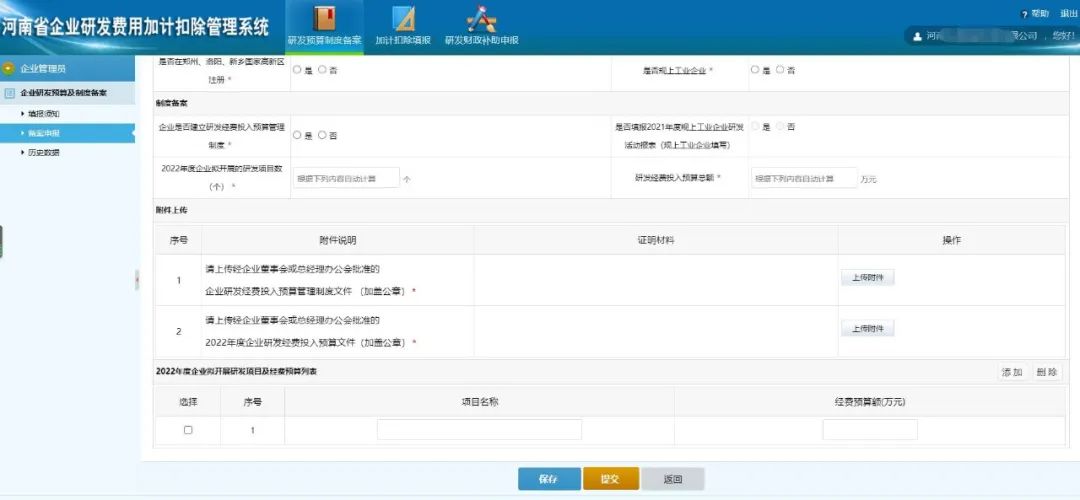Click the orange 提交 button
This screenshot has height=500, width=1080.
[x=610, y=479]
